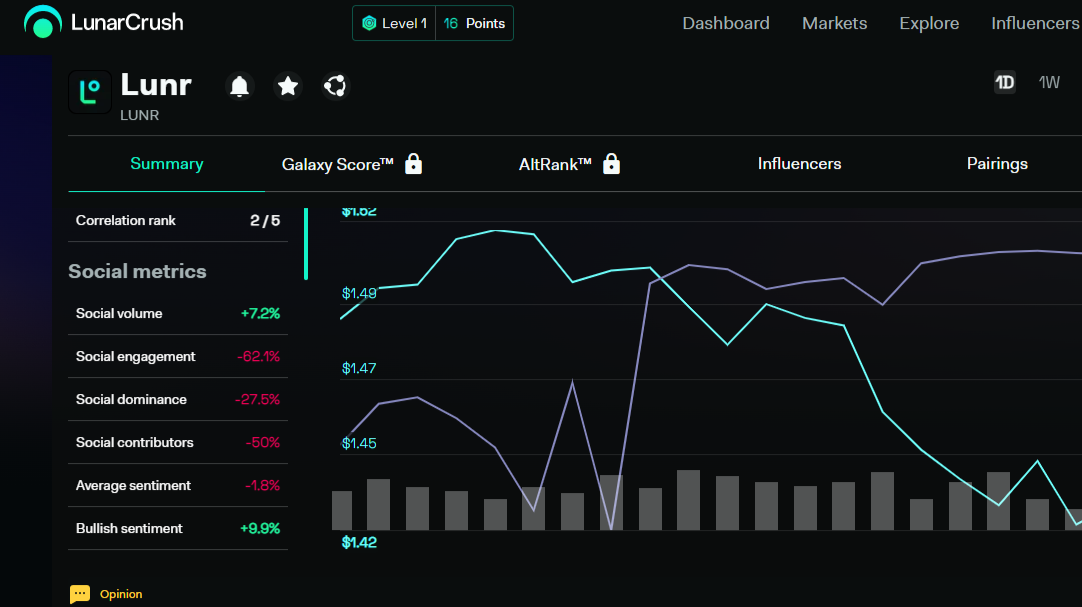Open the 16 Points counter
Viewport: 1082px width, 607px height.
(475, 23)
